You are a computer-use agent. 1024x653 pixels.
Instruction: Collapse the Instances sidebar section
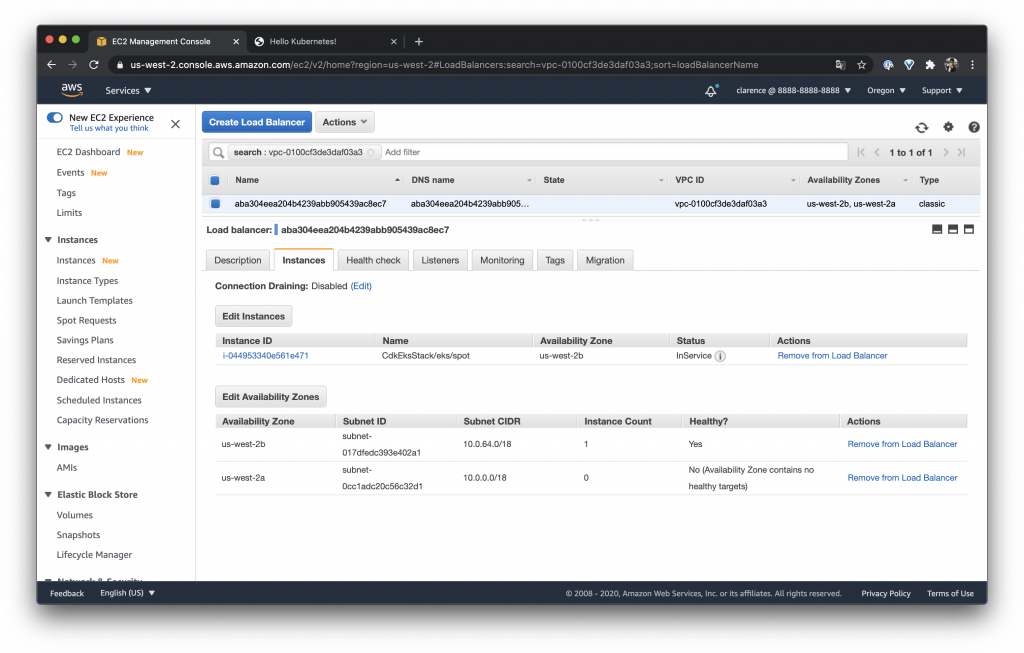[x=48, y=240]
